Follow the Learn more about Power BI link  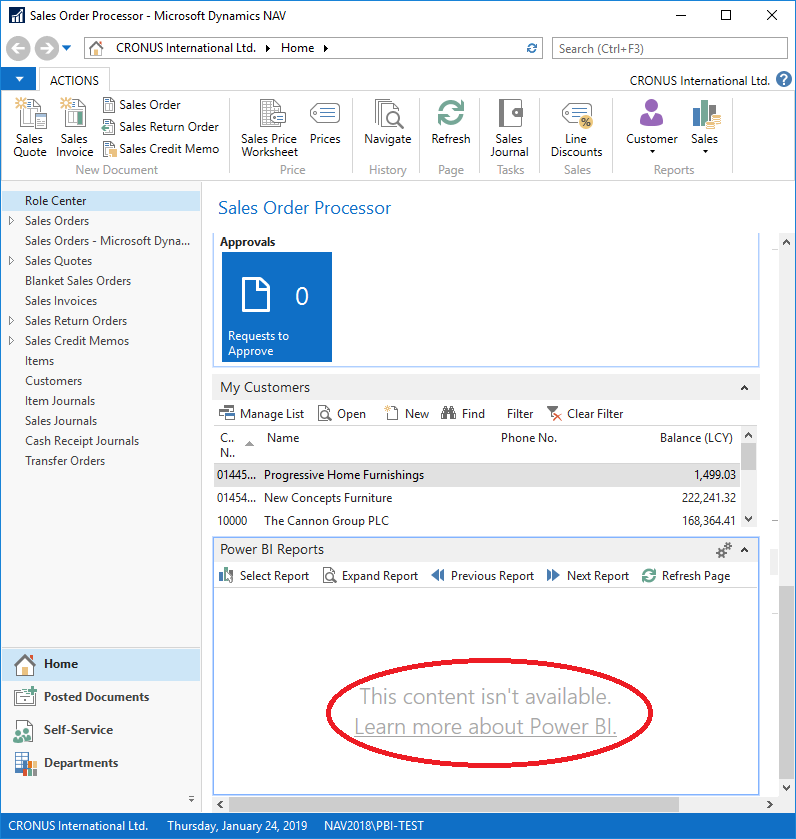click(x=485, y=727)
